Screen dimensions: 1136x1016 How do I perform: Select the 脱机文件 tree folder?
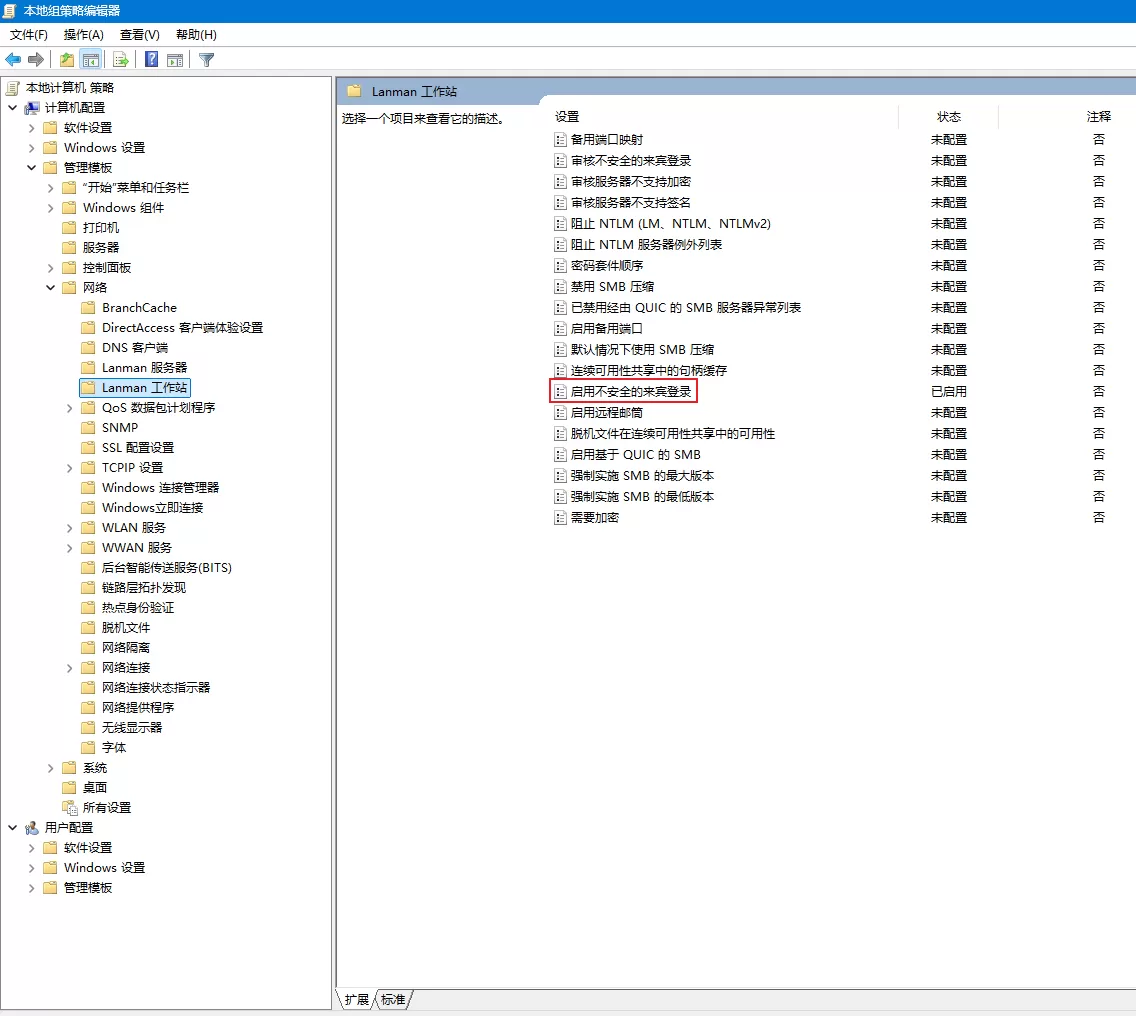point(126,628)
